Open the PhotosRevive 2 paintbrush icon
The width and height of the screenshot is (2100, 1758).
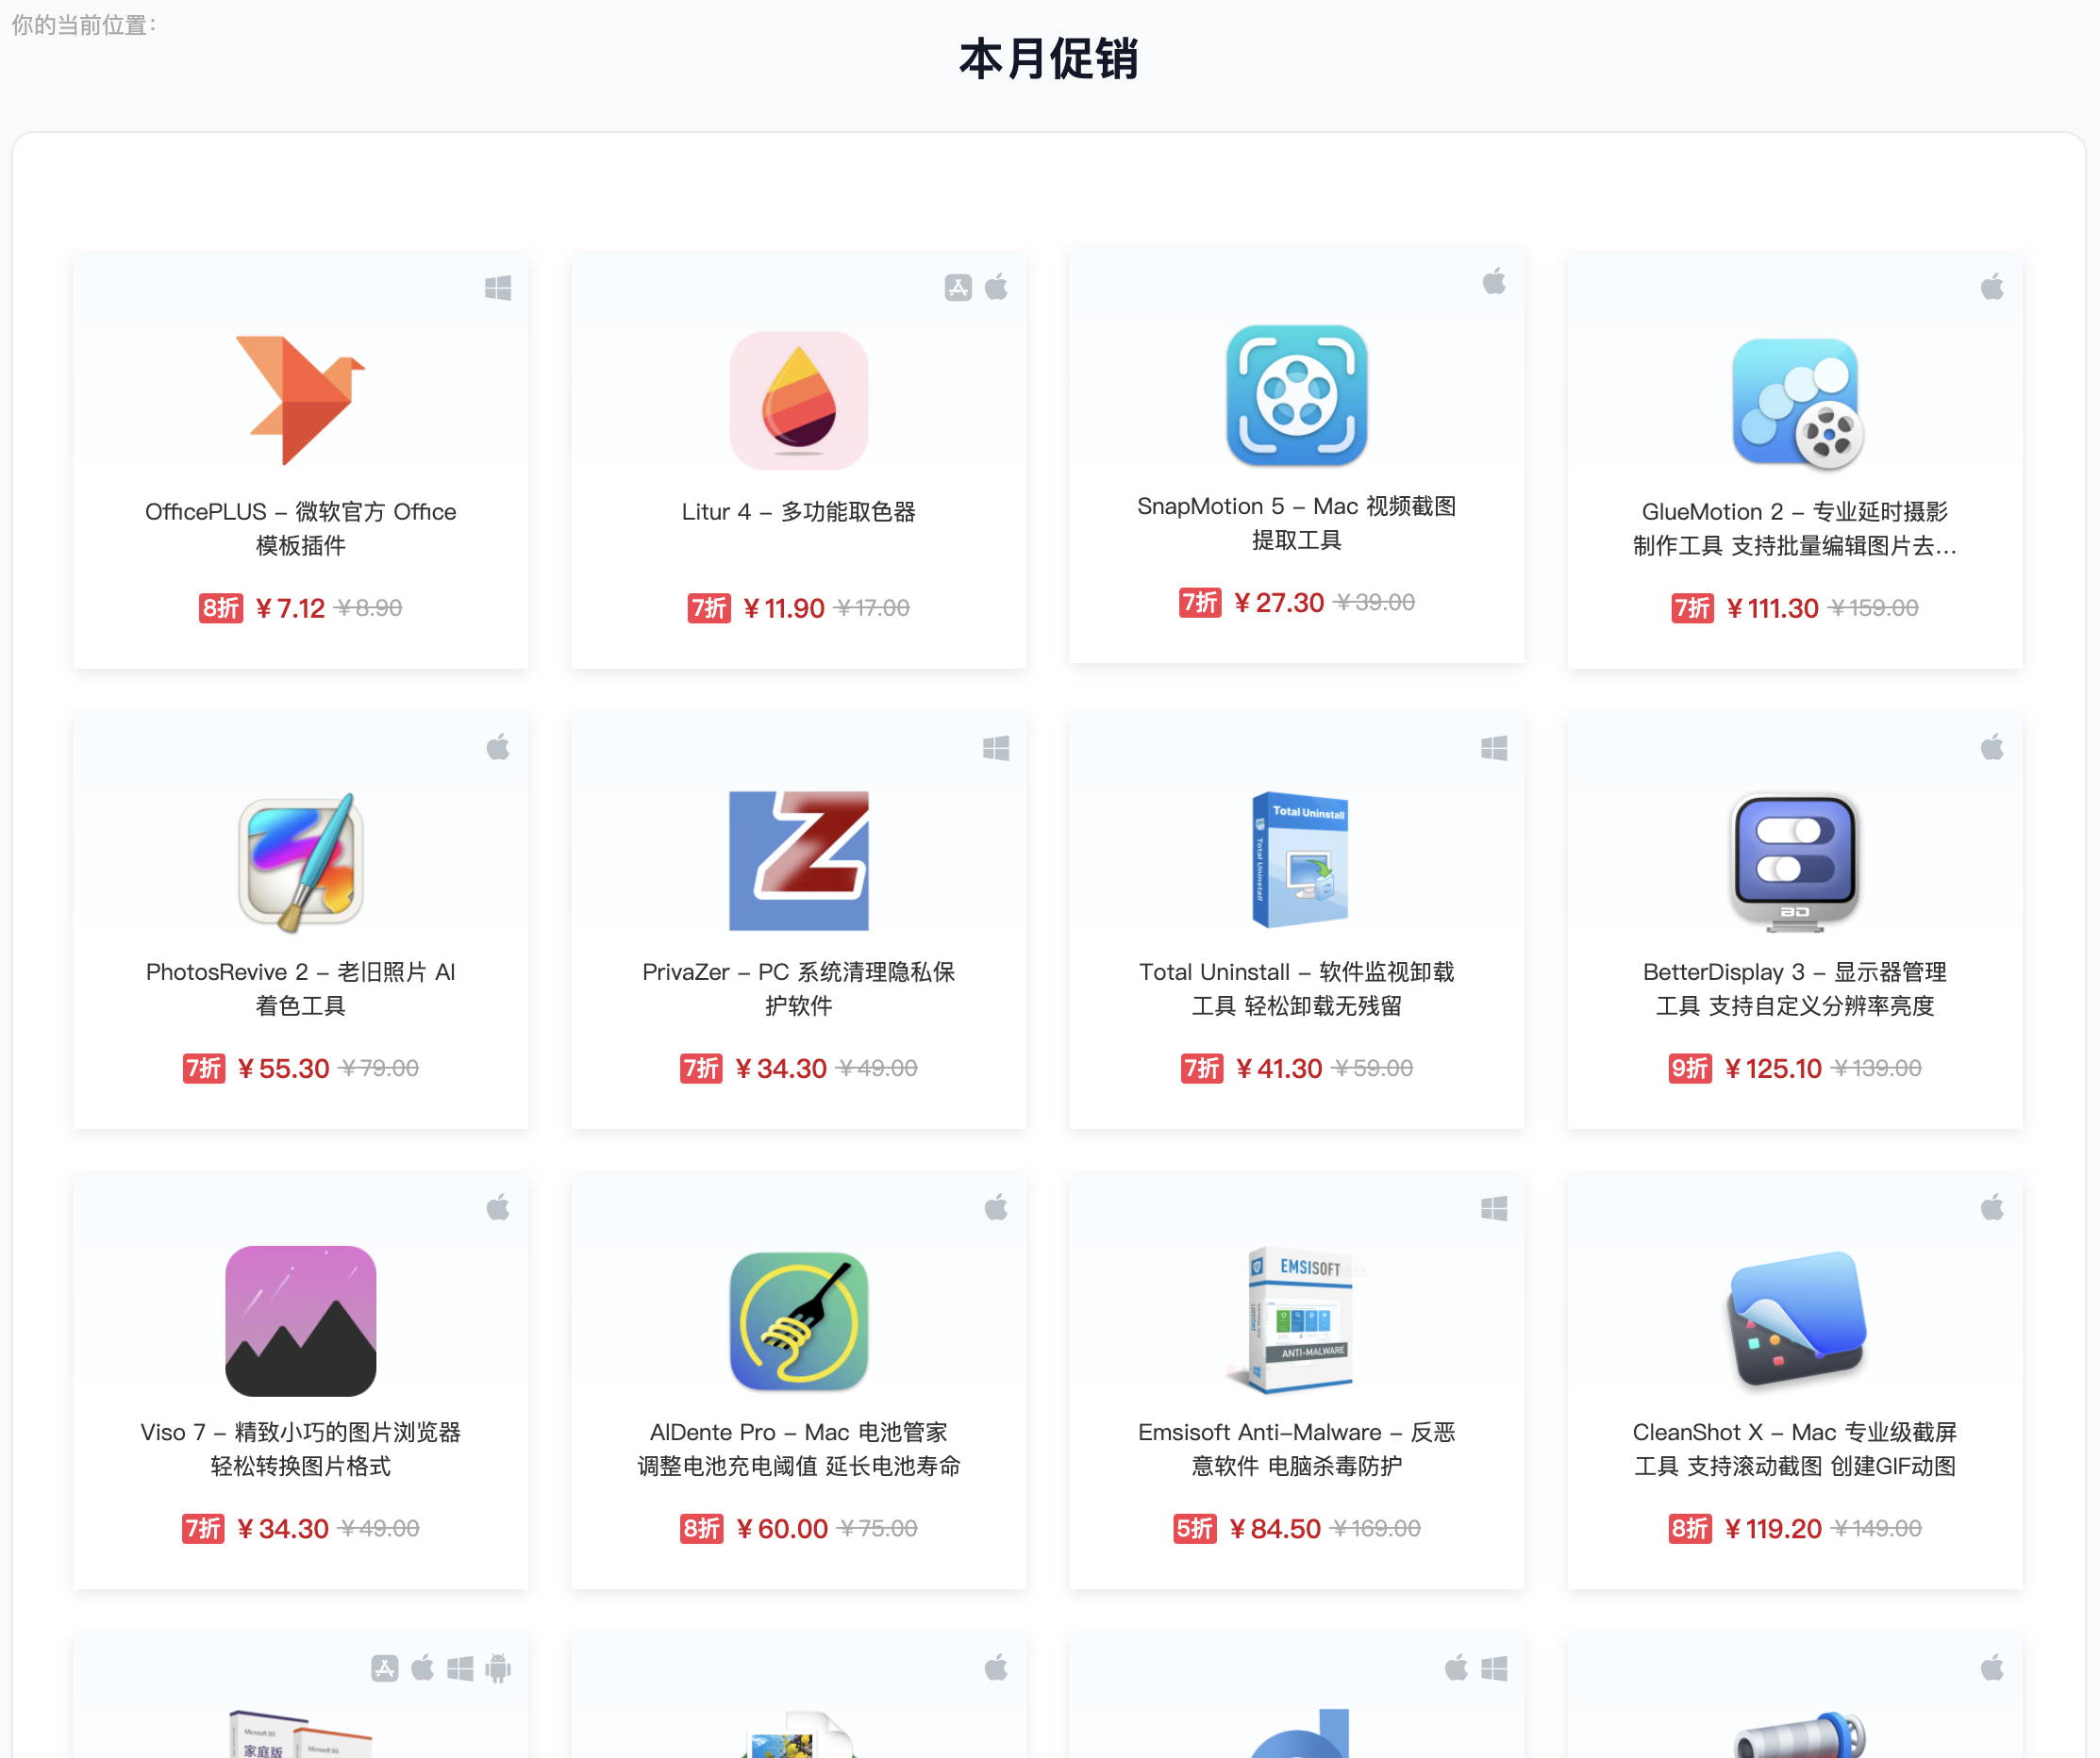pyautogui.click(x=301, y=861)
